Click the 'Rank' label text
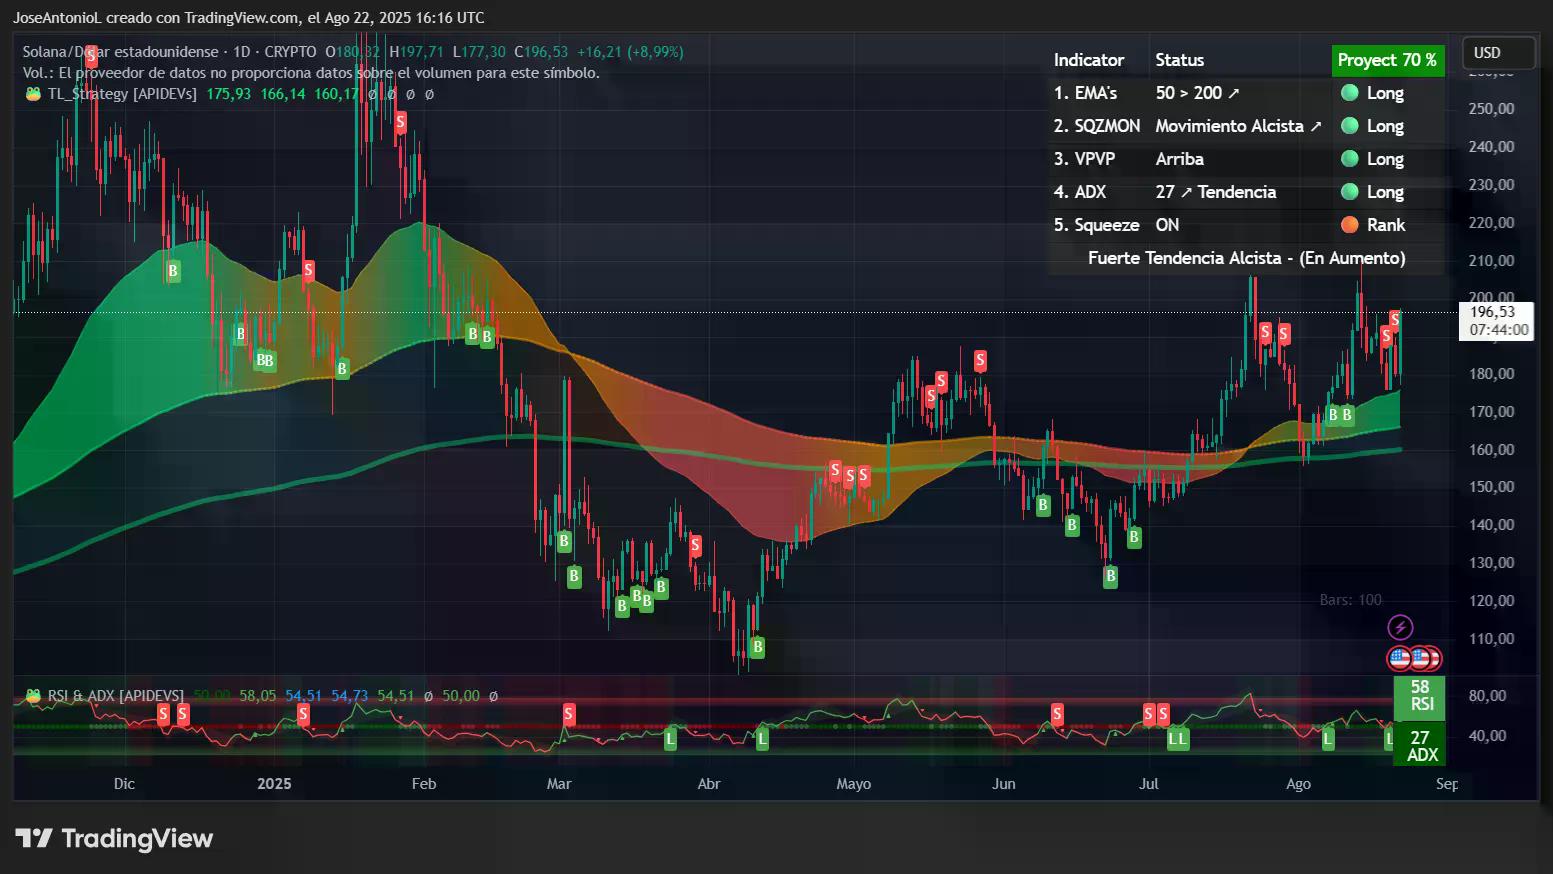 coord(1386,225)
